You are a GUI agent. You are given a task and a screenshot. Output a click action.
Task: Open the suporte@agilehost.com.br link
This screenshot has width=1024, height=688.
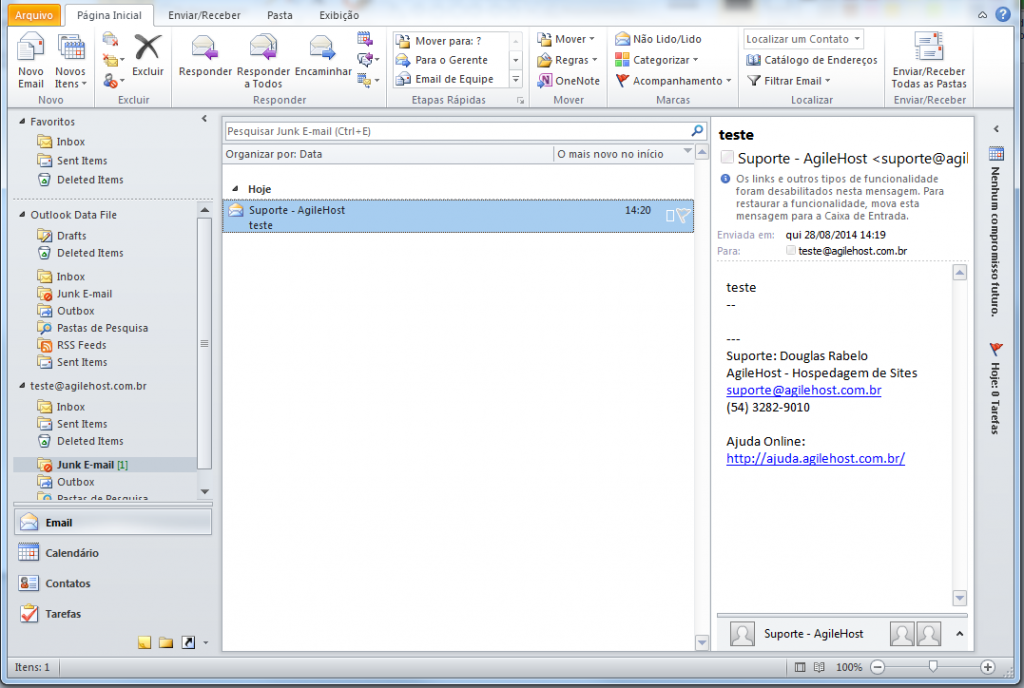pyautogui.click(x=803, y=390)
